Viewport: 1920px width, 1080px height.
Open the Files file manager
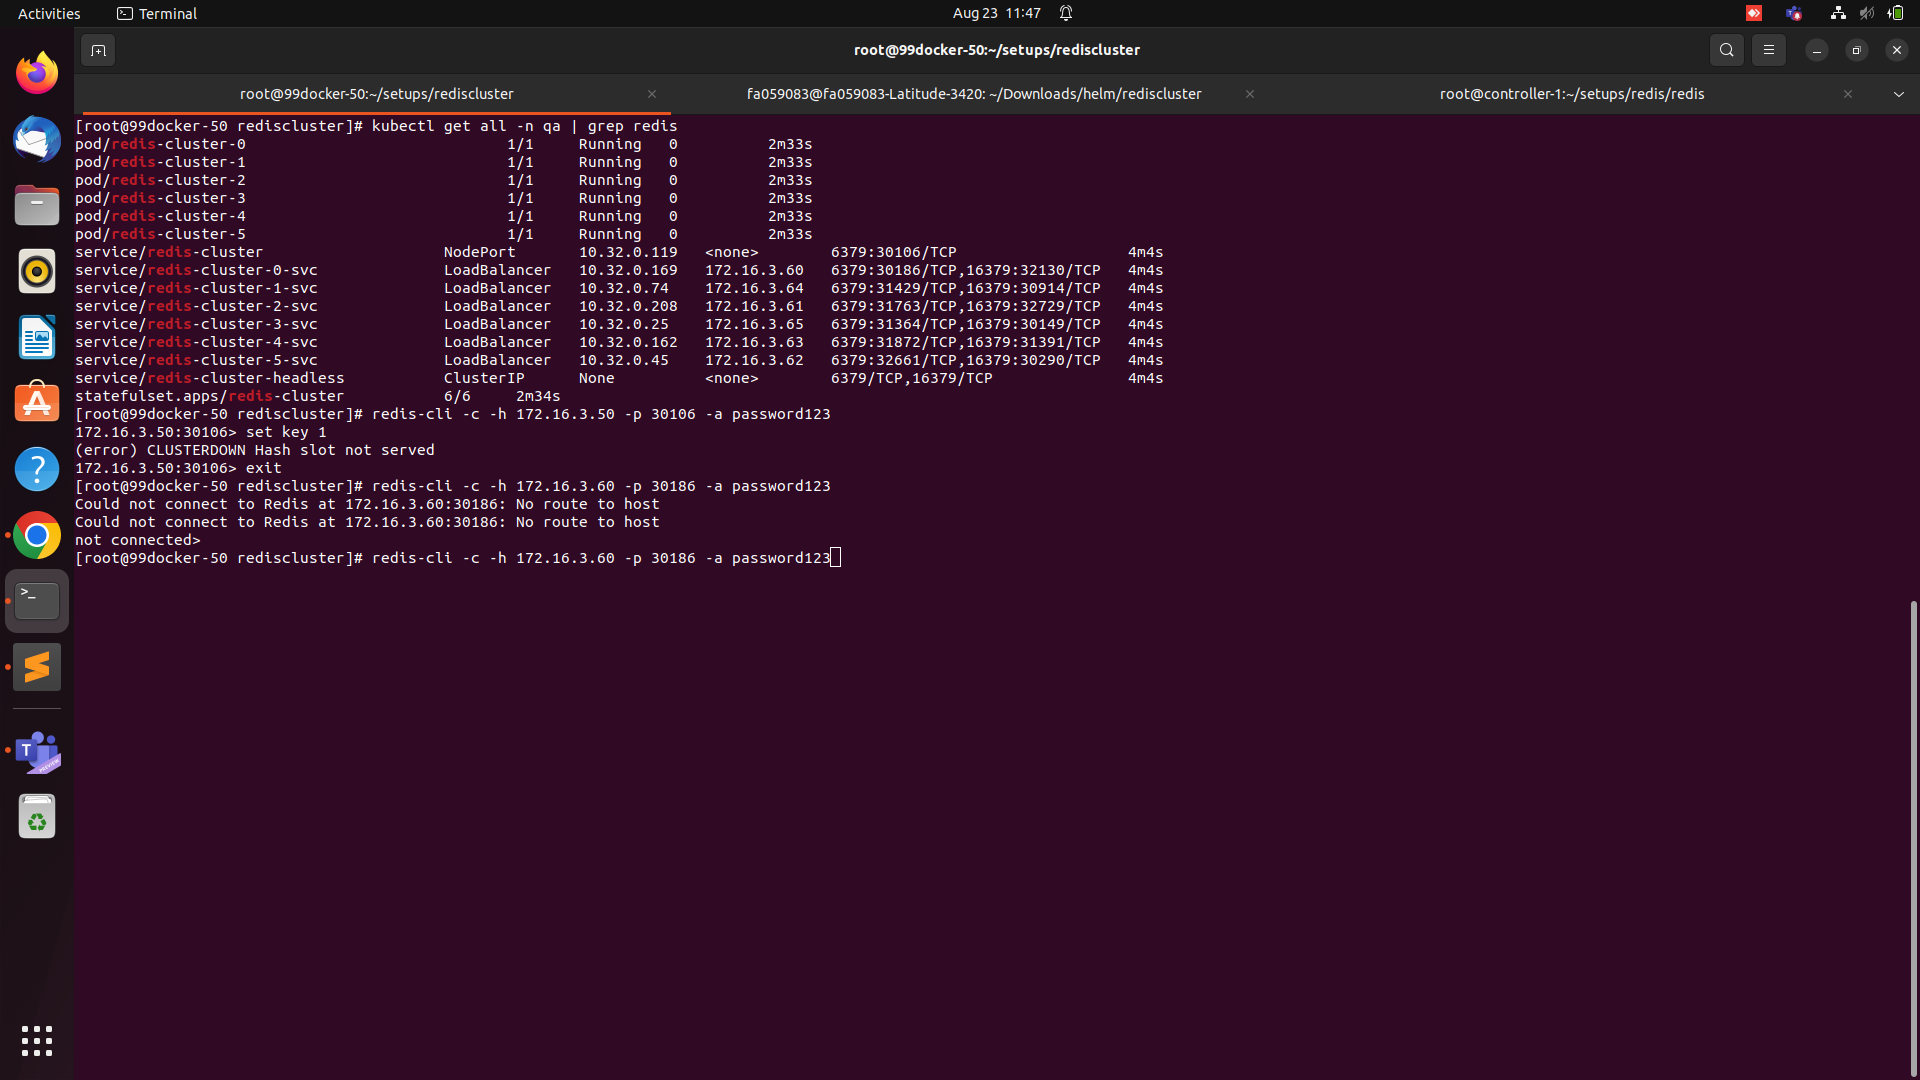point(36,205)
